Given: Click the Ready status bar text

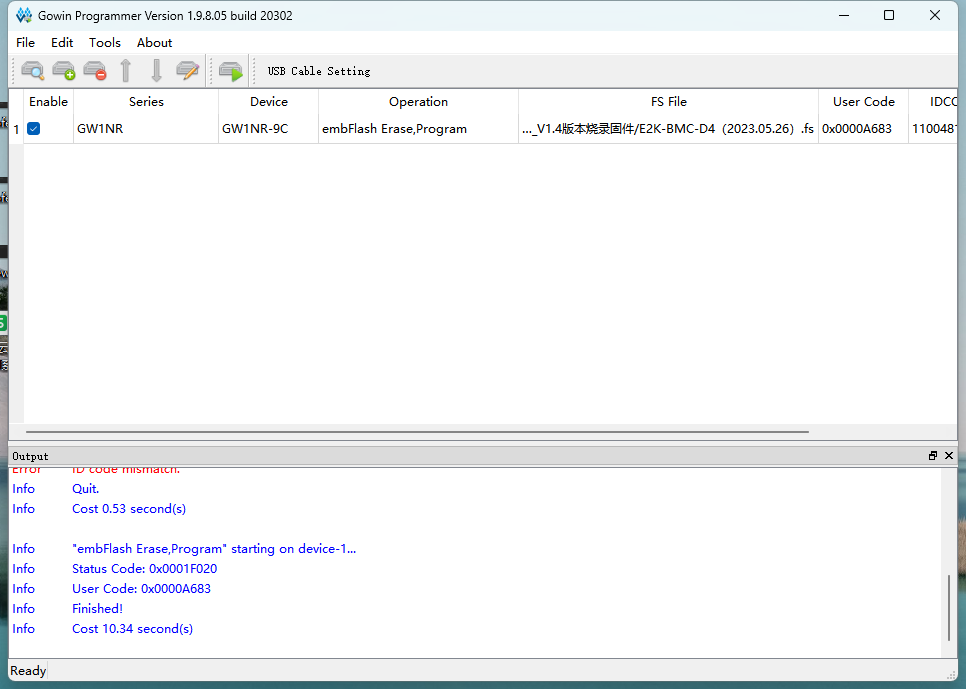Looking at the screenshot, I should (x=28, y=671).
